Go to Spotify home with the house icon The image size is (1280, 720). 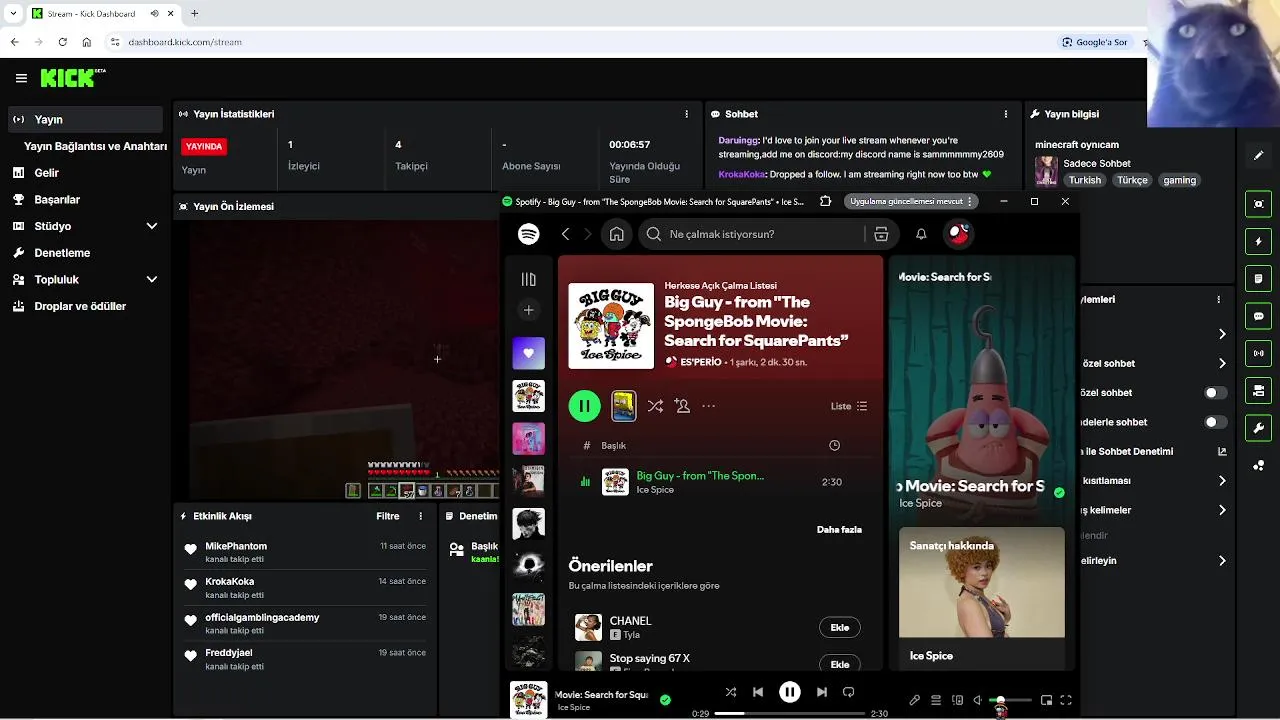point(617,234)
